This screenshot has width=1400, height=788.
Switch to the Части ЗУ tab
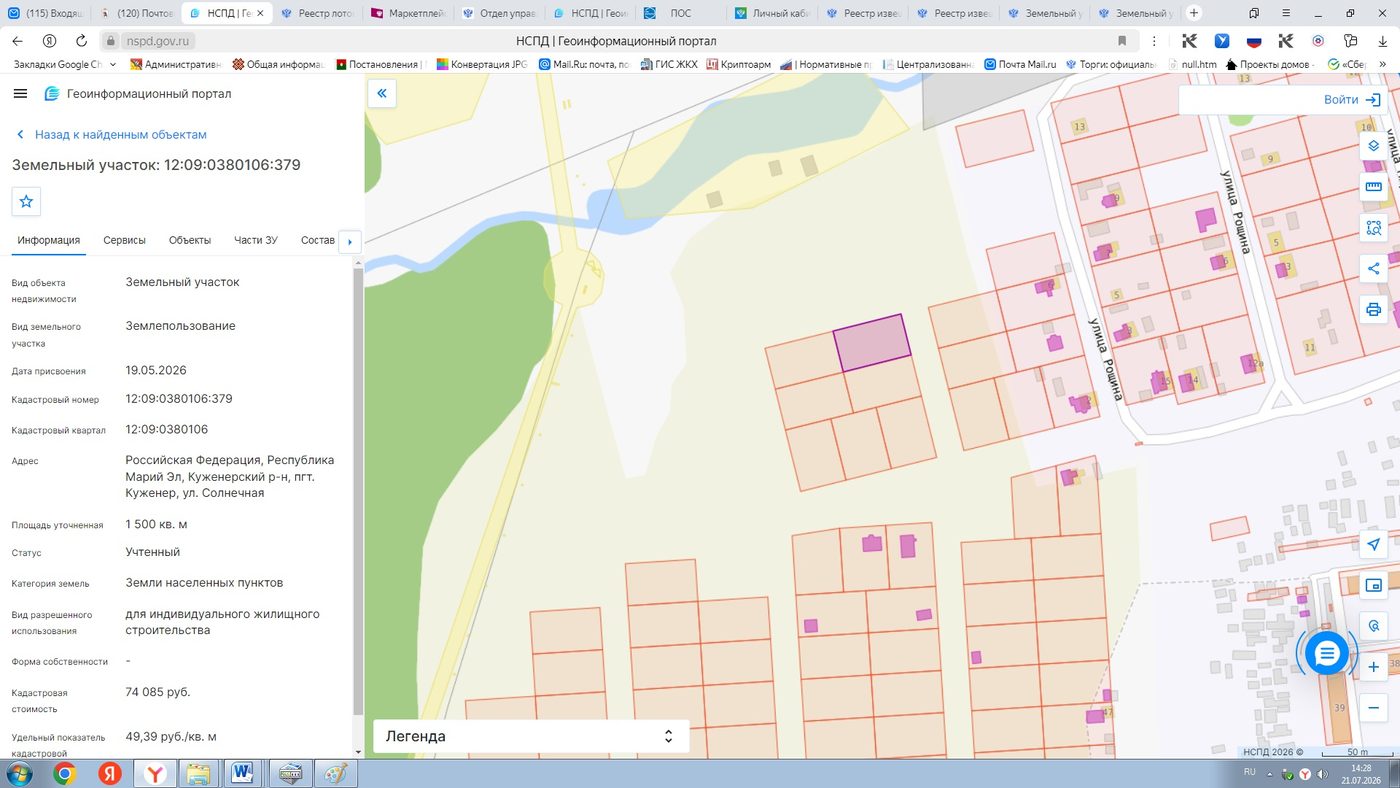pyautogui.click(x=256, y=240)
